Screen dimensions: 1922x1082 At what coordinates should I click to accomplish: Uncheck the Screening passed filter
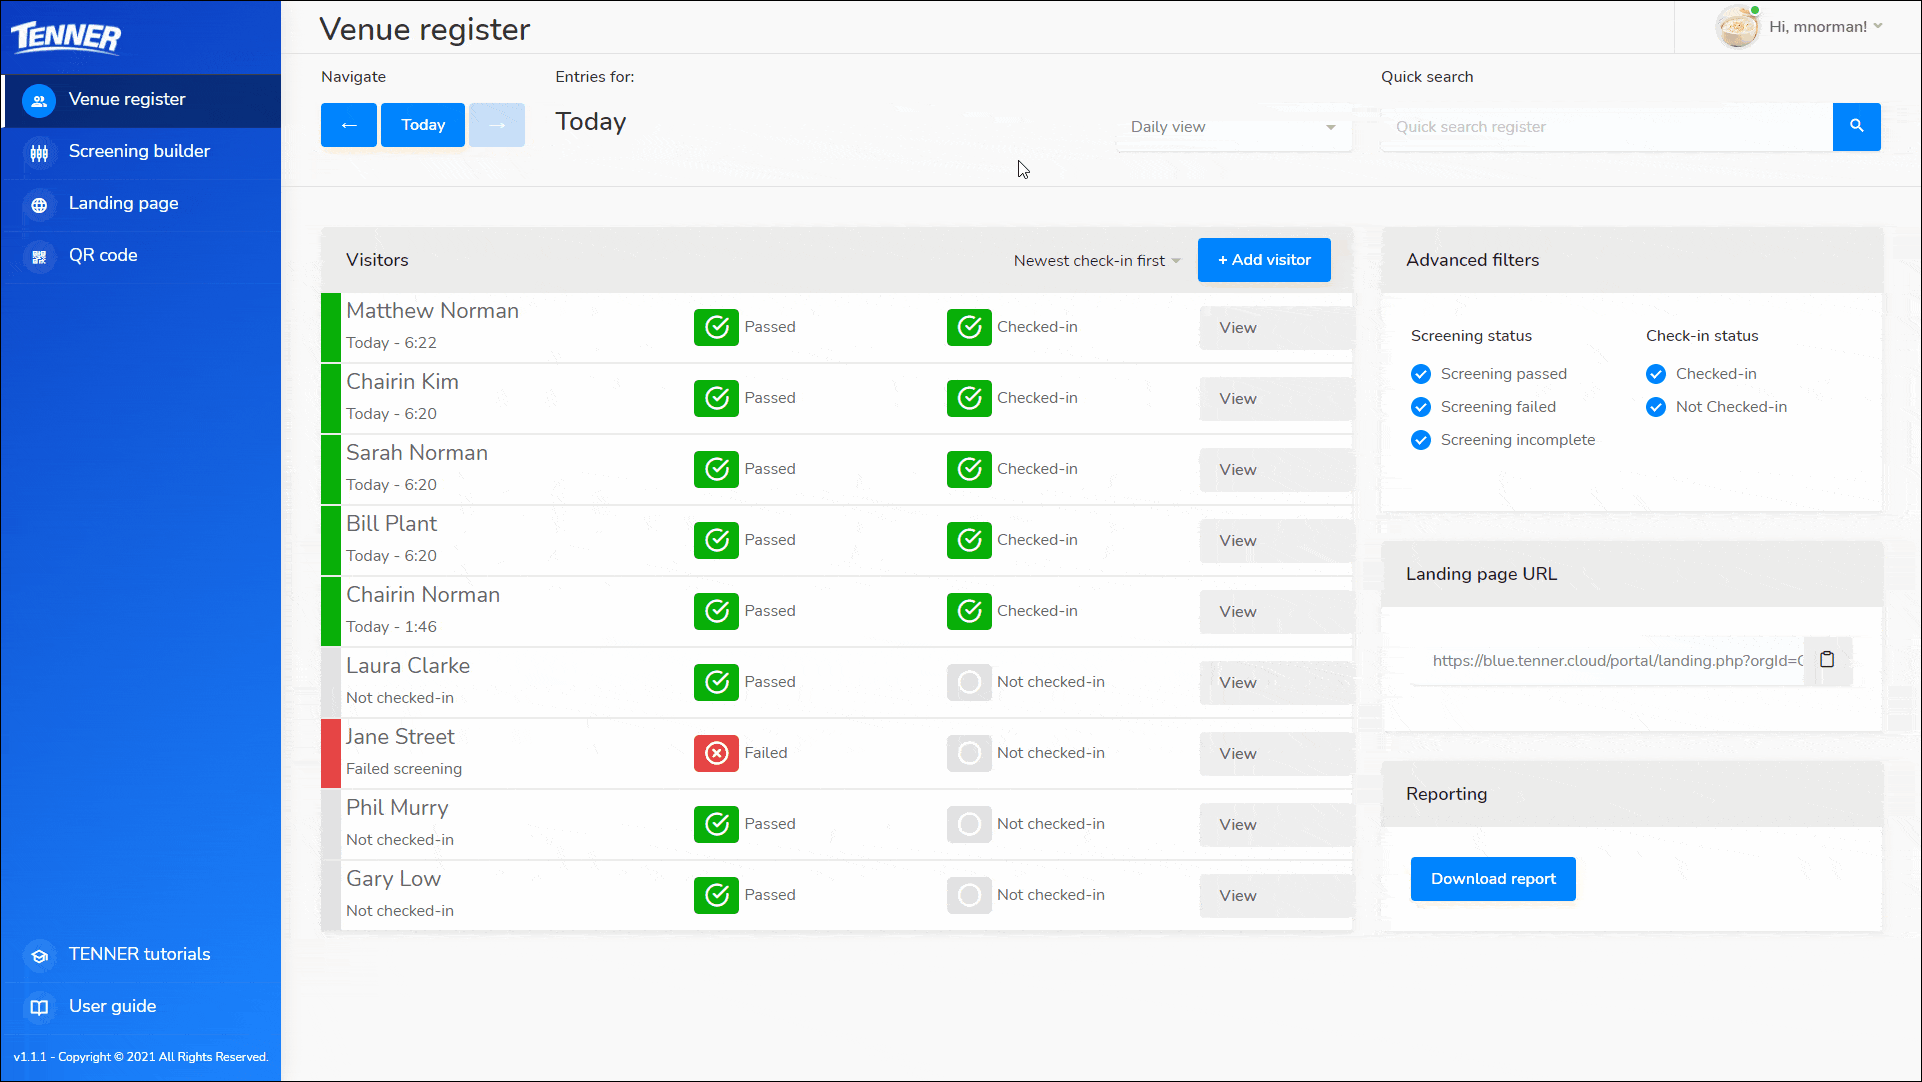(1421, 374)
